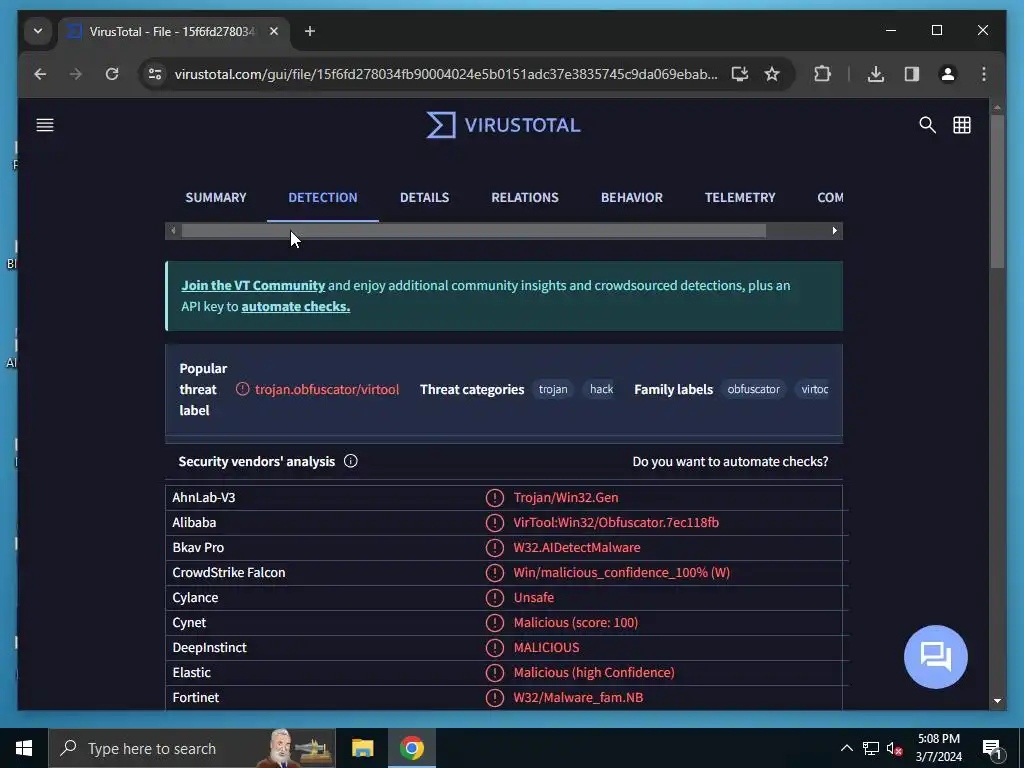Click the Join the VT Community link
1024x768 pixels.
[253, 285]
